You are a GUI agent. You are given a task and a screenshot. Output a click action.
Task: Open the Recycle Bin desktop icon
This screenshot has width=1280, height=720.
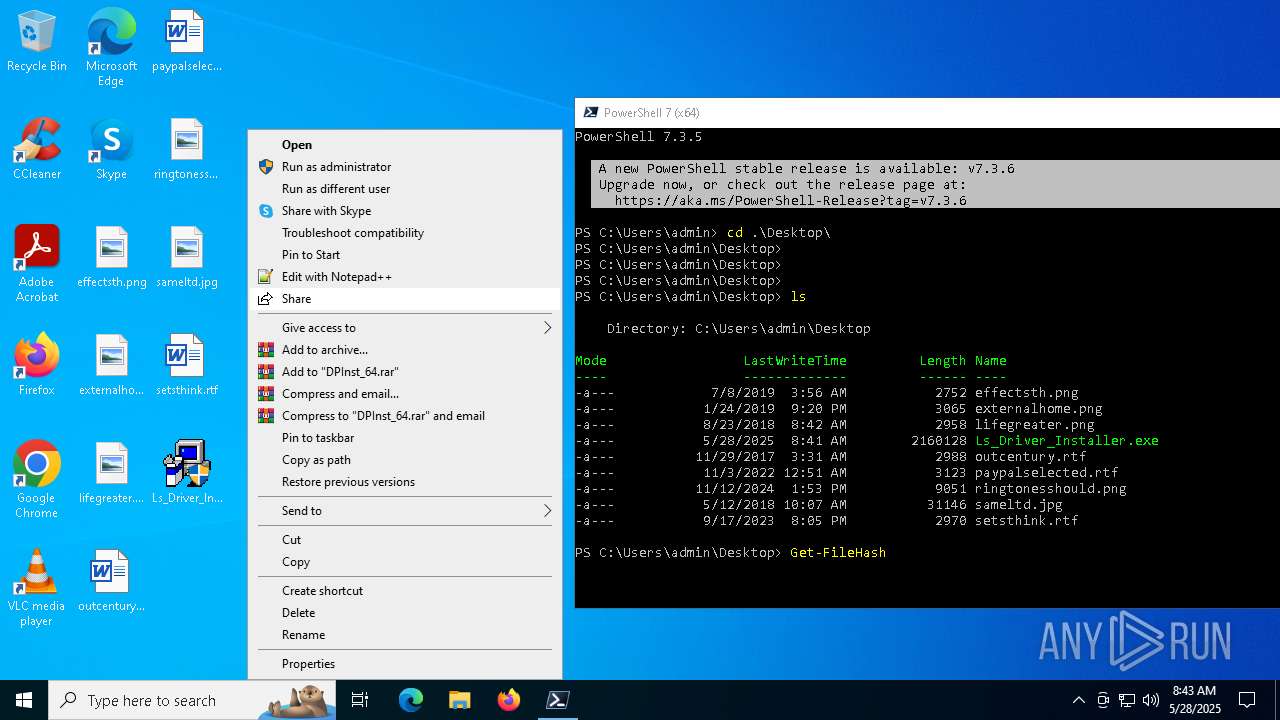pos(37,42)
